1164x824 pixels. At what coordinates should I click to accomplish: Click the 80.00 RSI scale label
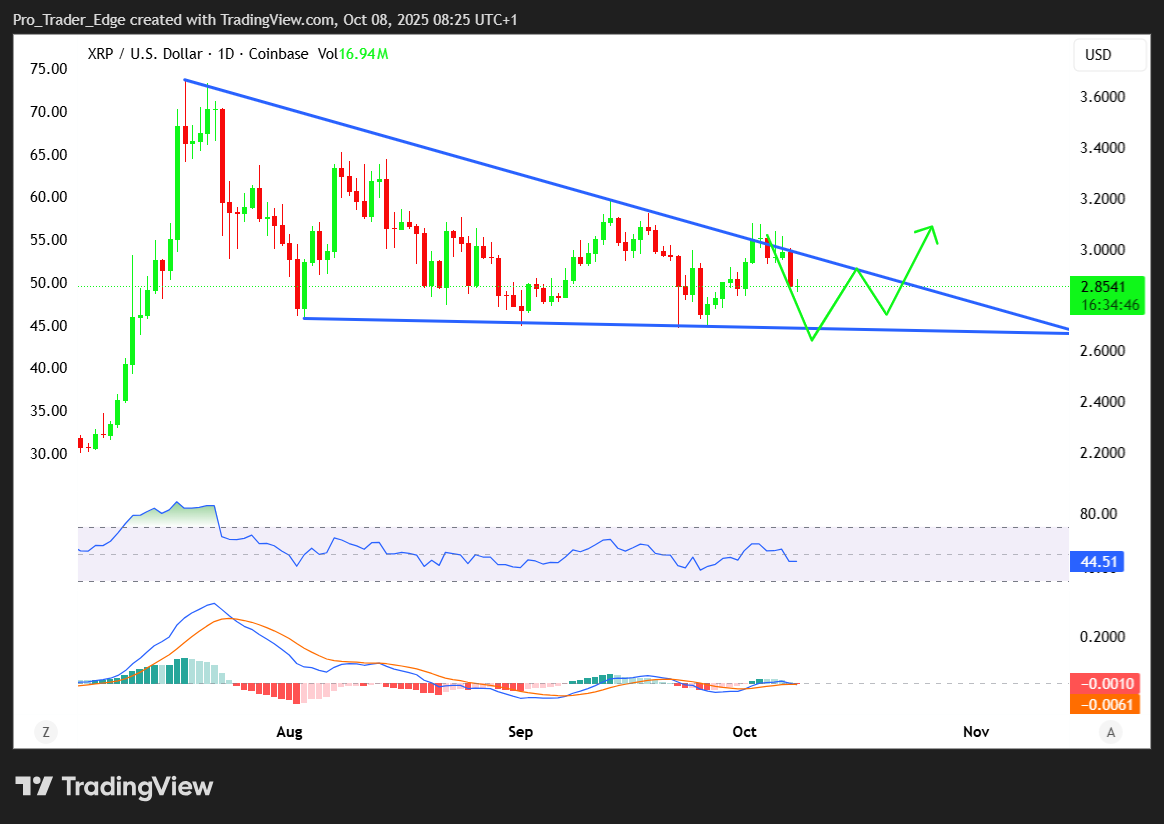[x=1101, y=514]
